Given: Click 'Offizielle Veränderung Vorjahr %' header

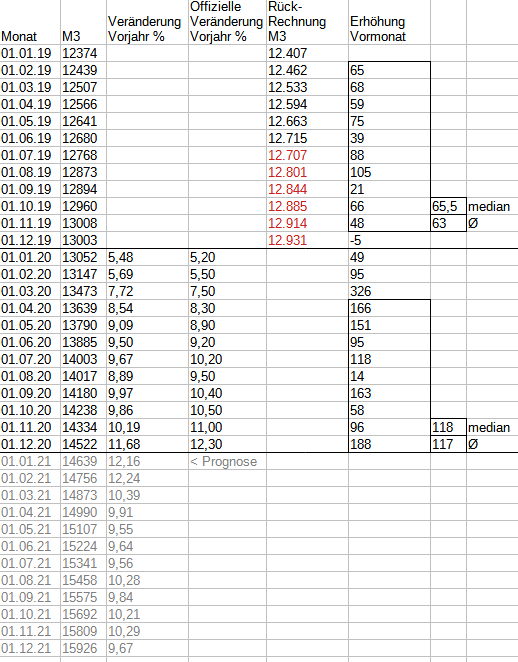Looking at the screenshot, I should pos(227,22).
